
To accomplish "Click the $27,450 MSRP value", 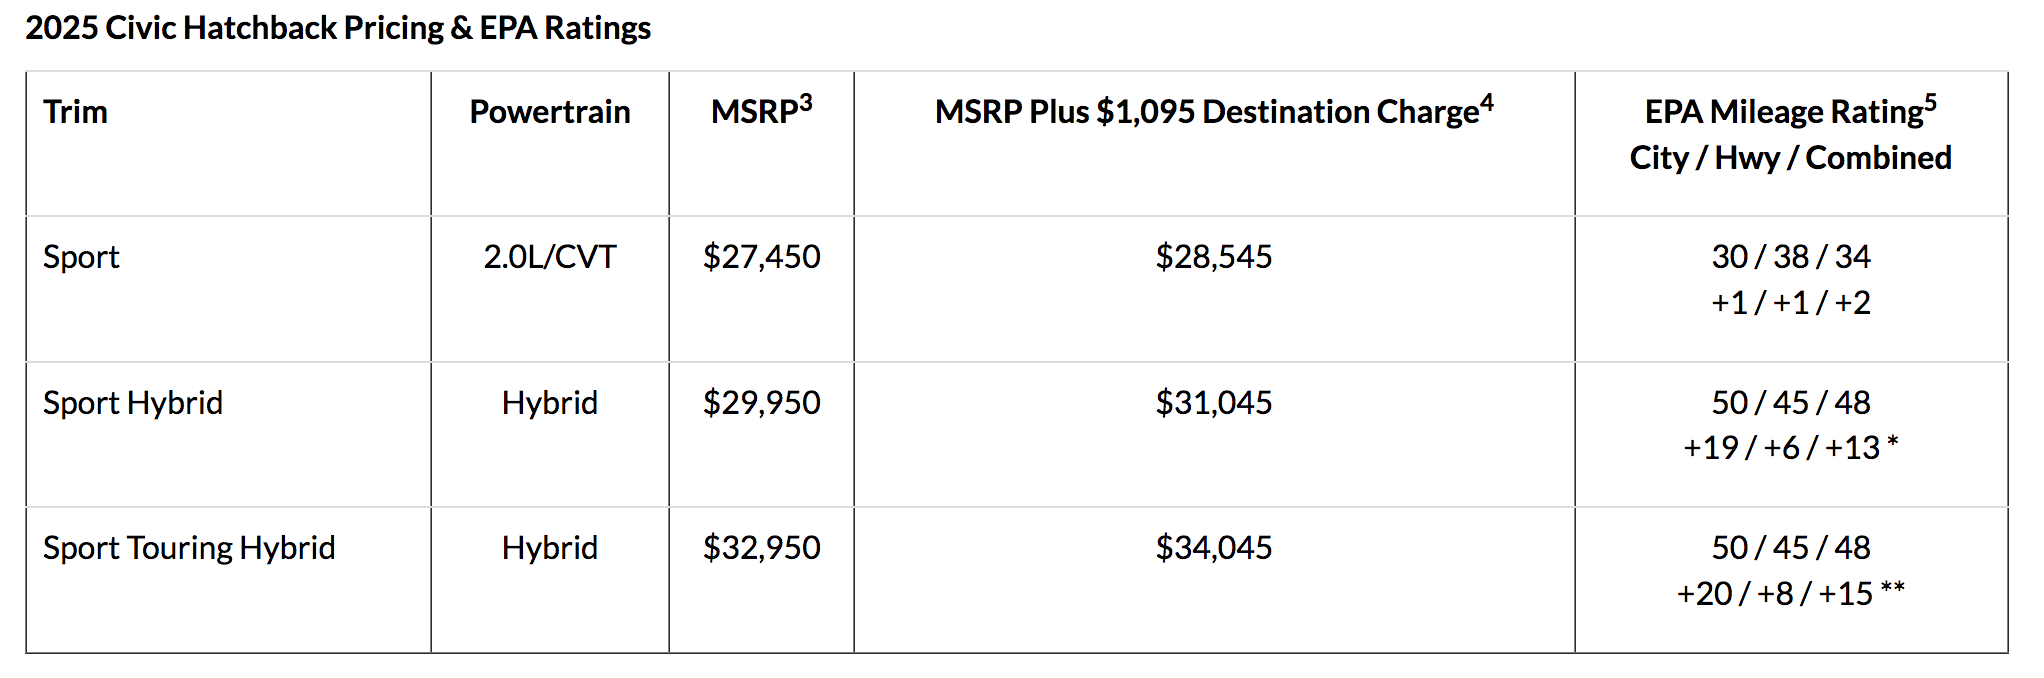I will tap(761, 257).
